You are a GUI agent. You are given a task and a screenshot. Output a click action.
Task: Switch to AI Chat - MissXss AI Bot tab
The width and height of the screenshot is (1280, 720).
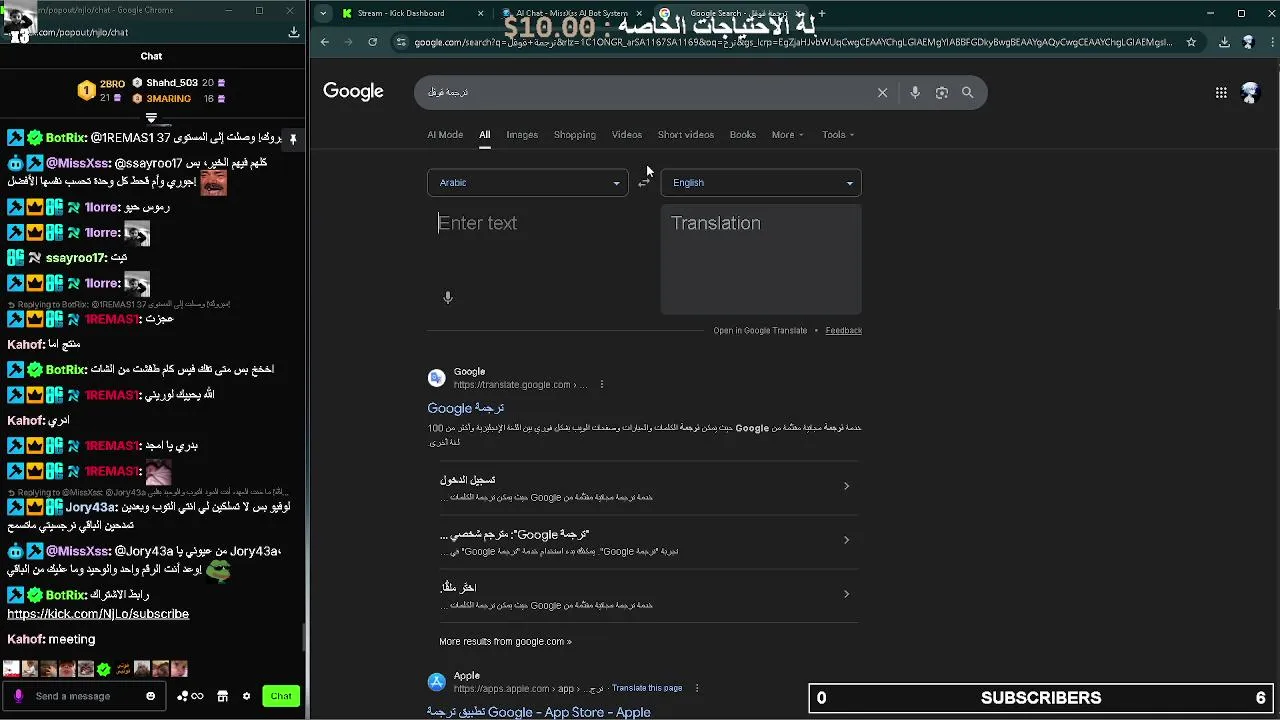coord(570,13)
